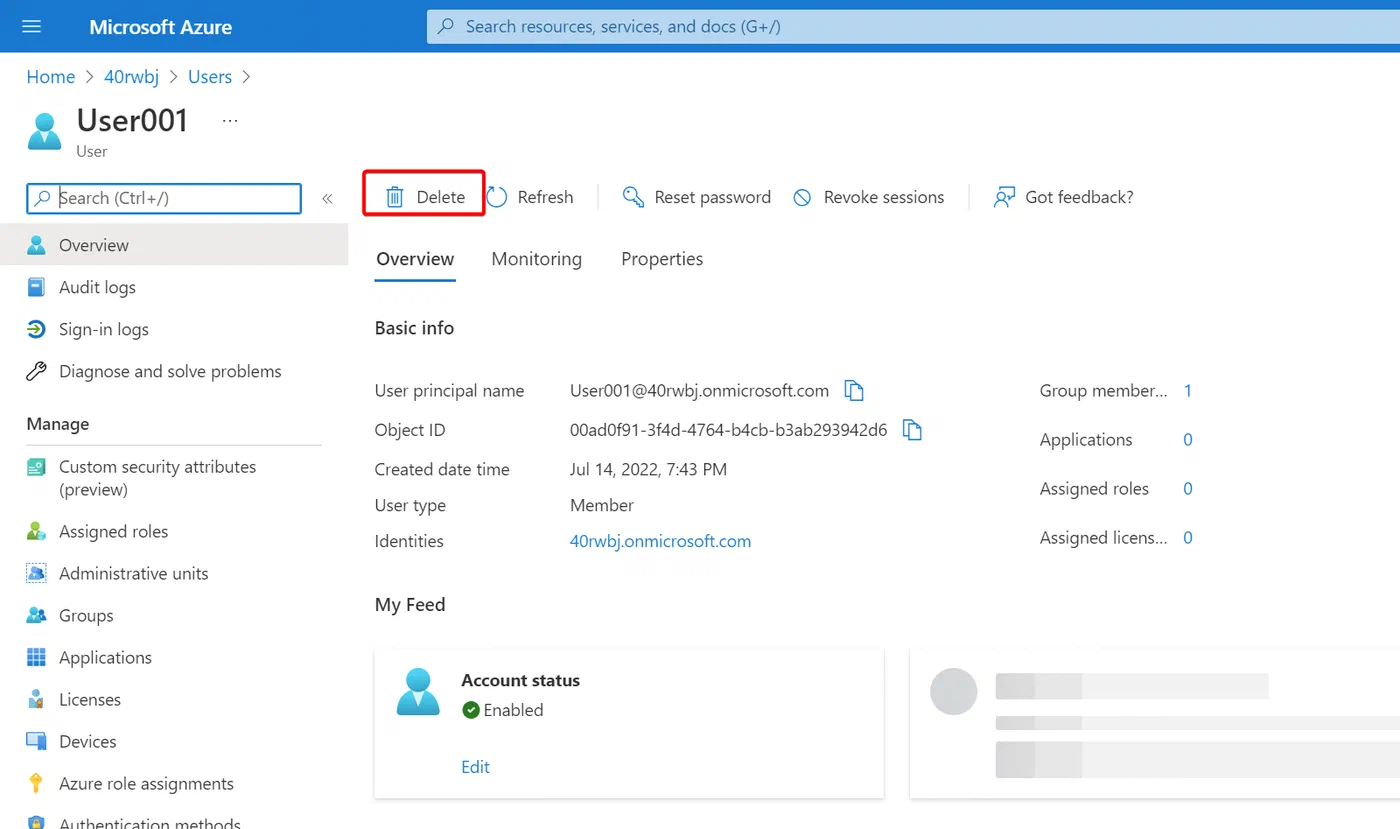This screenshot has width=1400, height=829.
Task: Open the Applications count 0 link
Action: 1188,440
